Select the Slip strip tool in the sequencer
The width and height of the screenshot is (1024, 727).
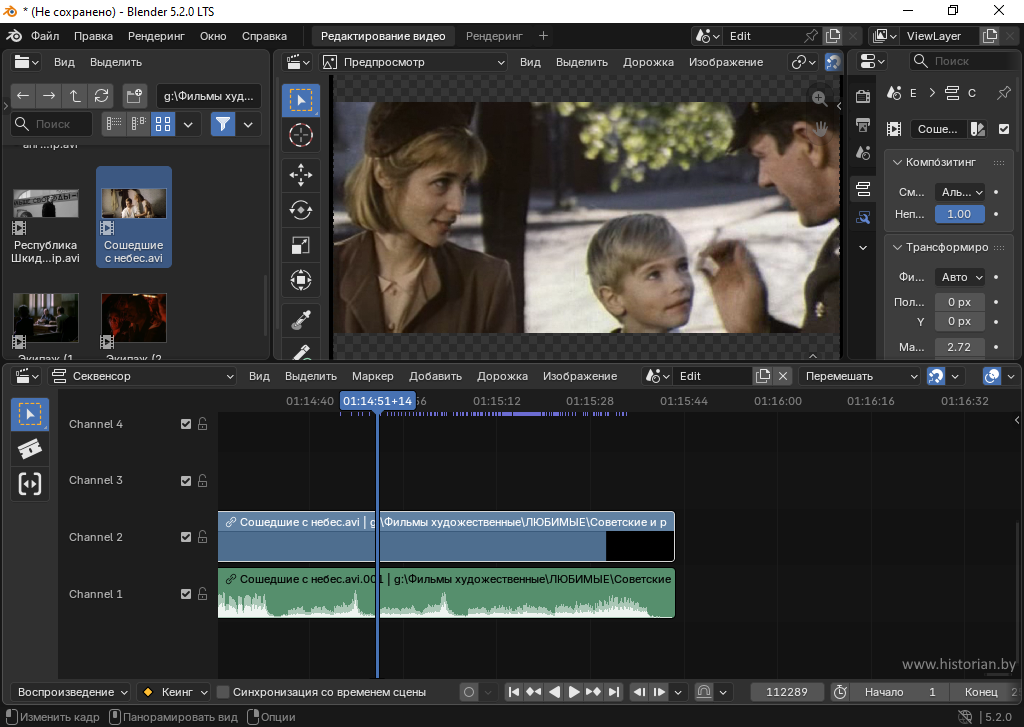tap(29, 484)
